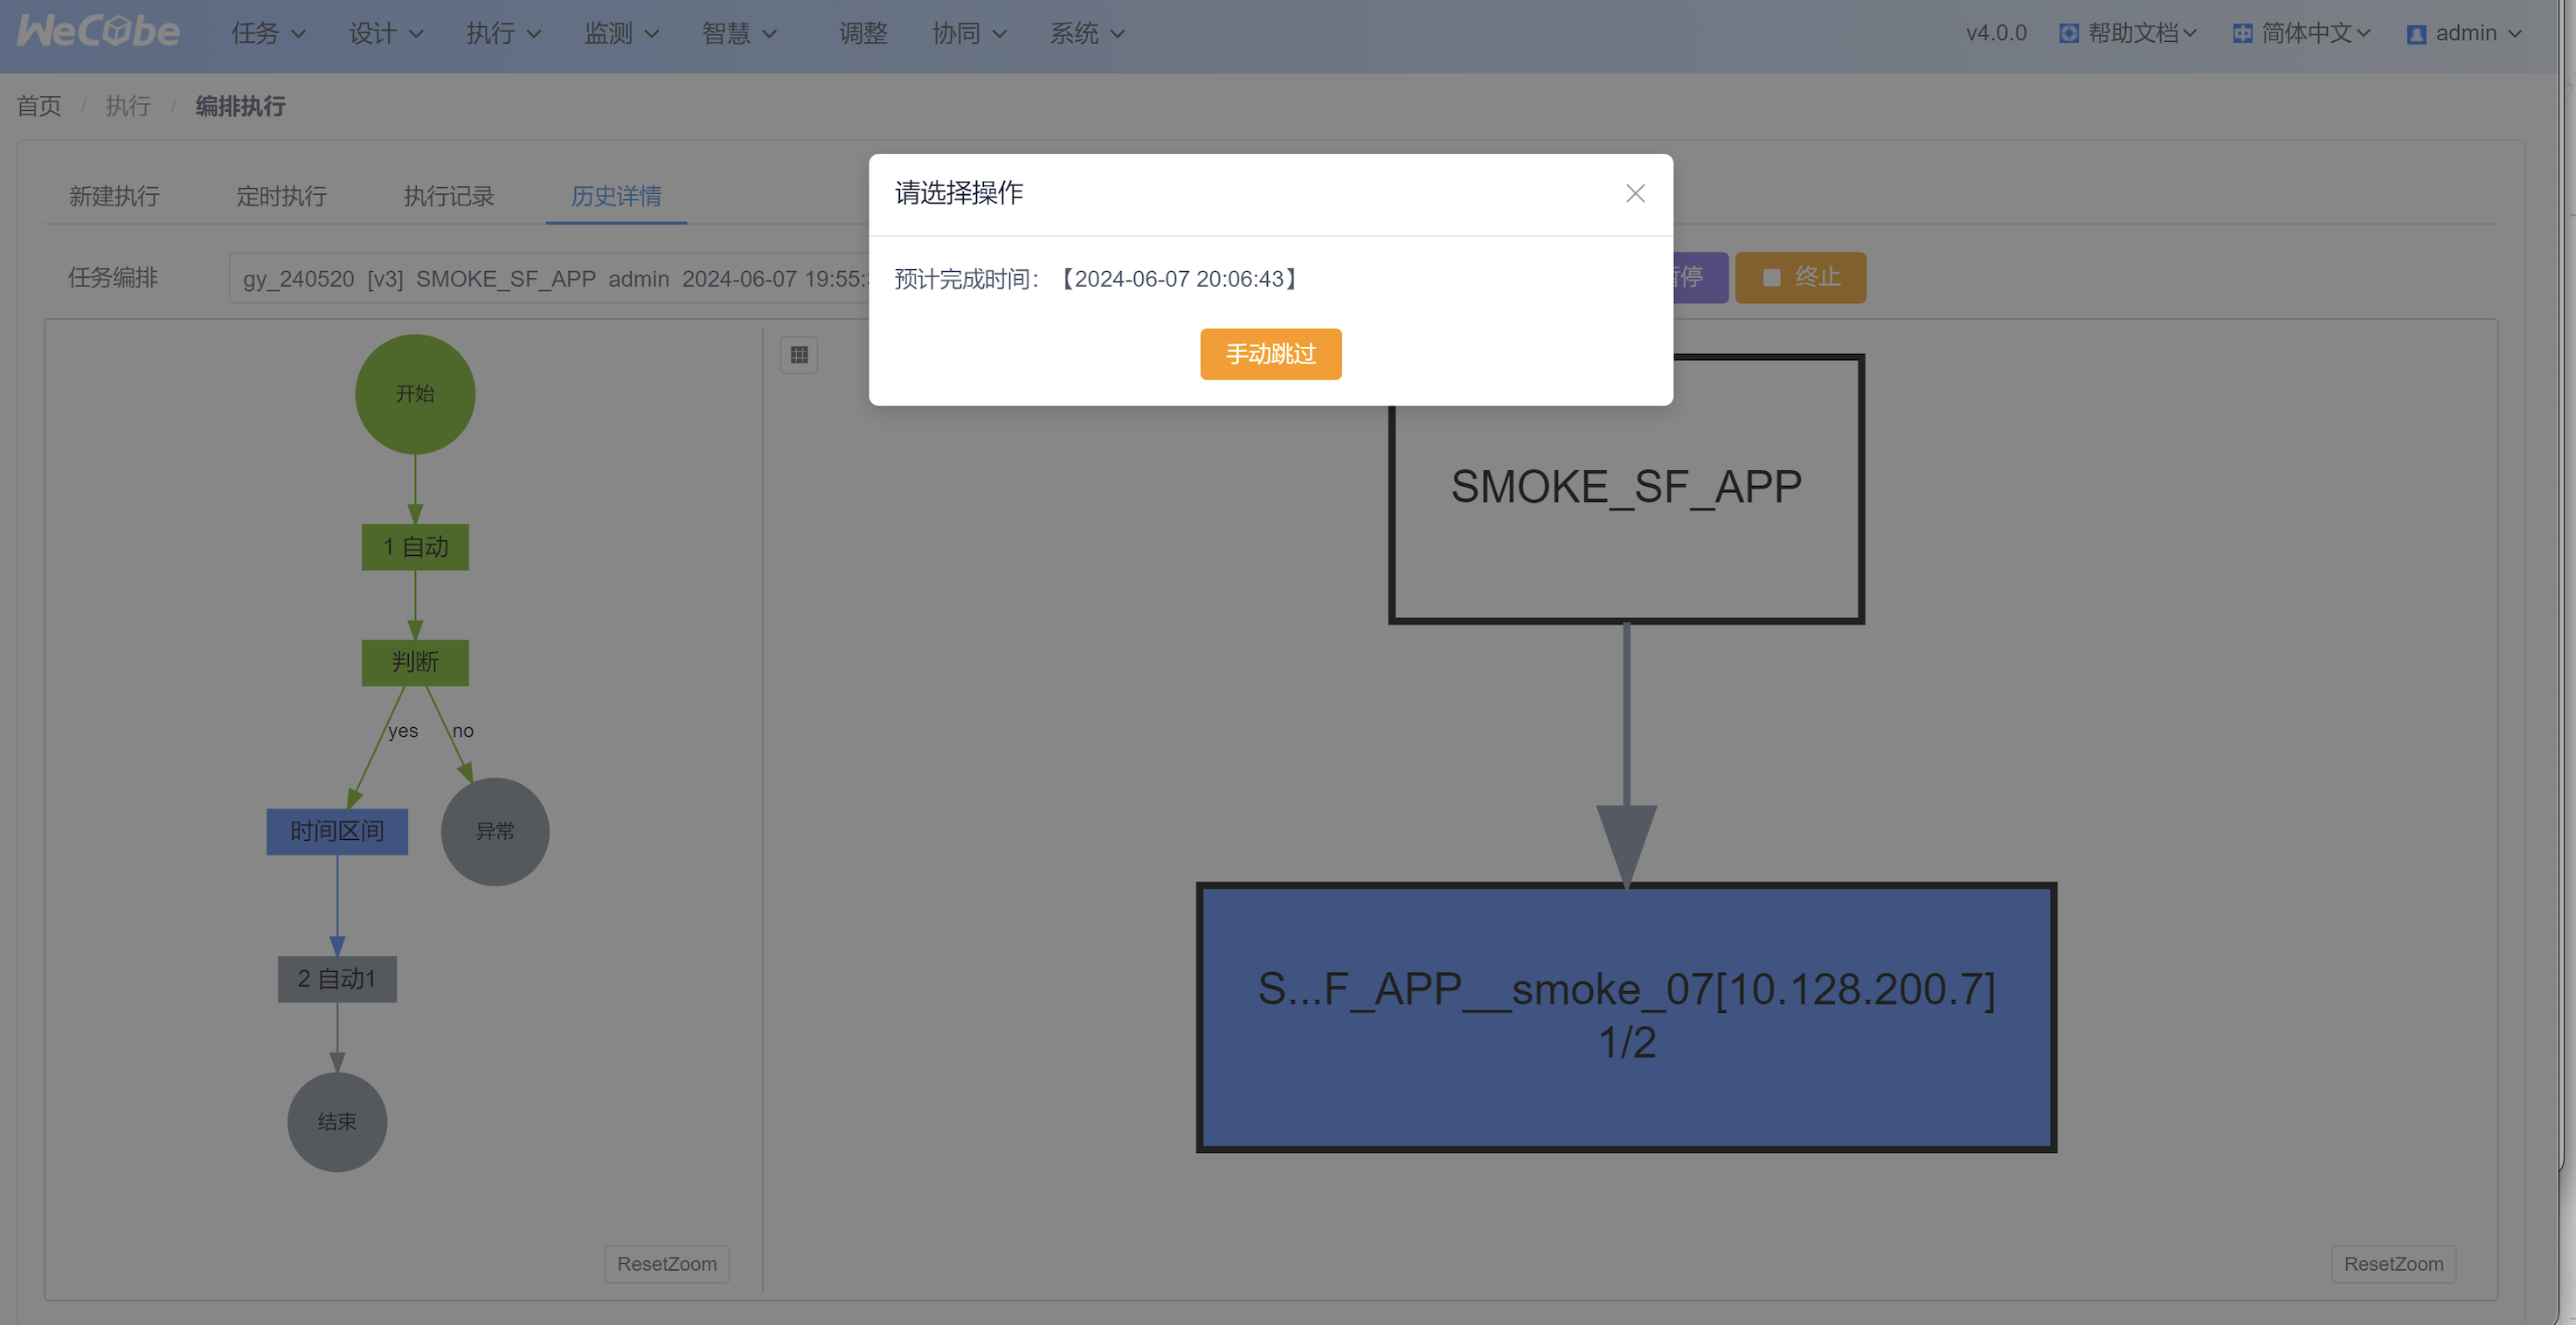Screen dimensions: 2576x1325
Task: Open the admin user menu
Action: pos(2465,34)
